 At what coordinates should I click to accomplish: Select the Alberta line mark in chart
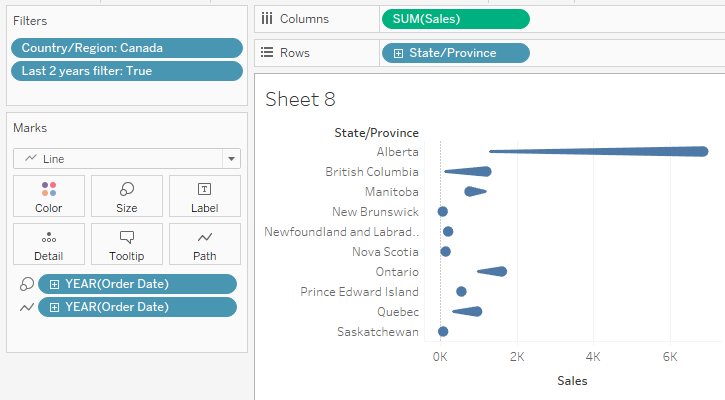pos(600,151)
